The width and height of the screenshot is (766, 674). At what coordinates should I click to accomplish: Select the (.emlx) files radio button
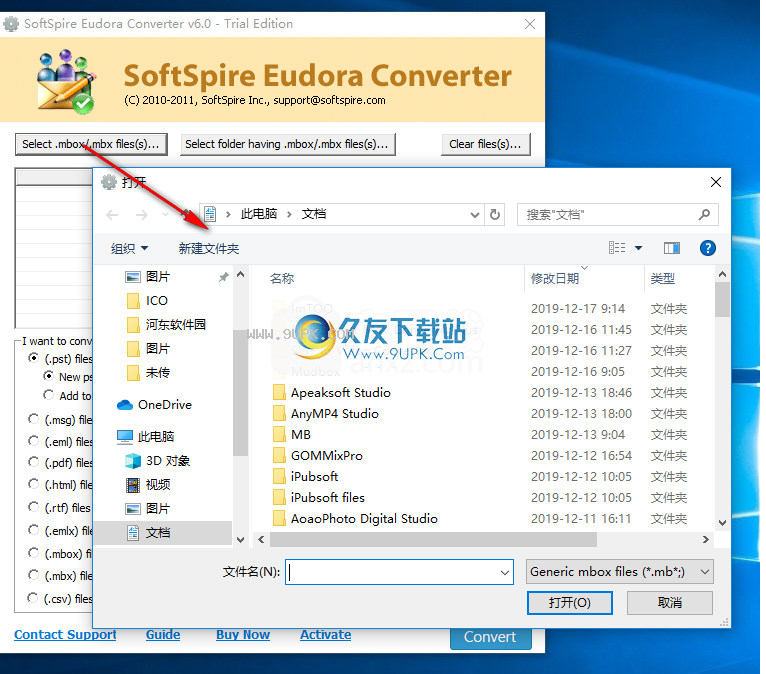coord(33,530)
